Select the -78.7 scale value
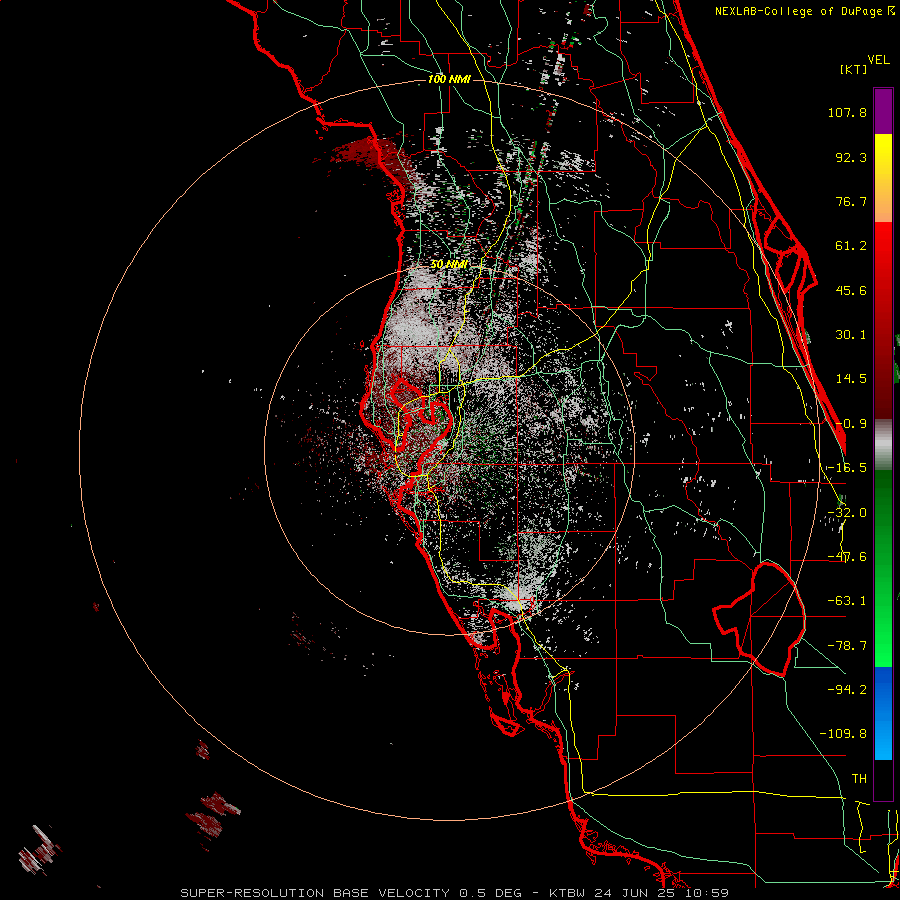This screenshot has height=900, width=900. 847,646
